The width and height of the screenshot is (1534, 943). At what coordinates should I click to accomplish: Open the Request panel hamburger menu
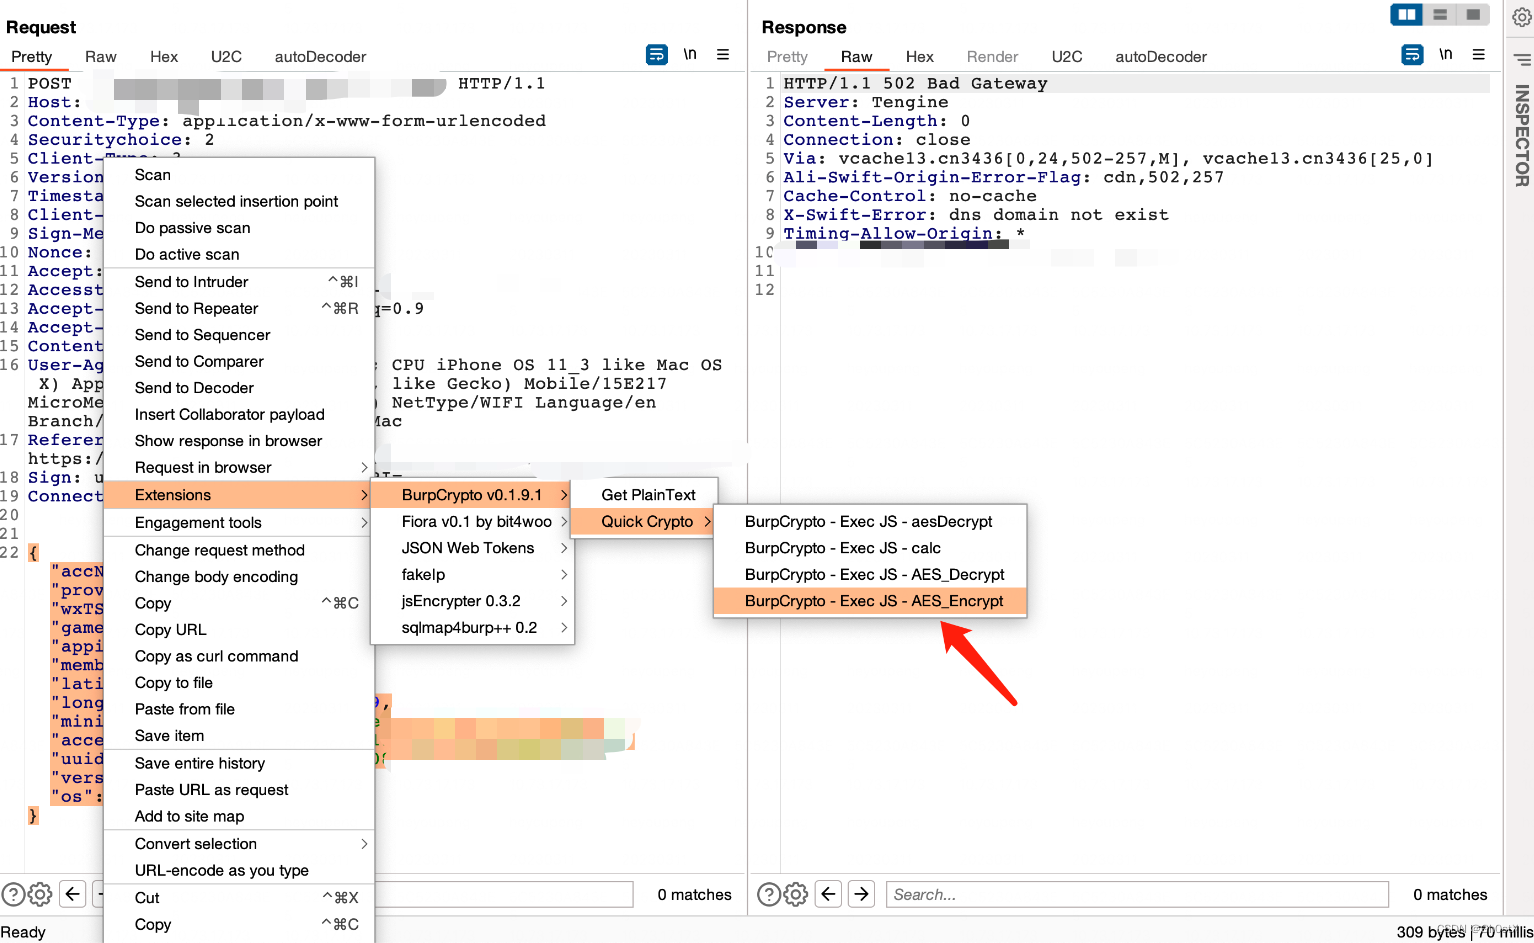pos(723,55)
